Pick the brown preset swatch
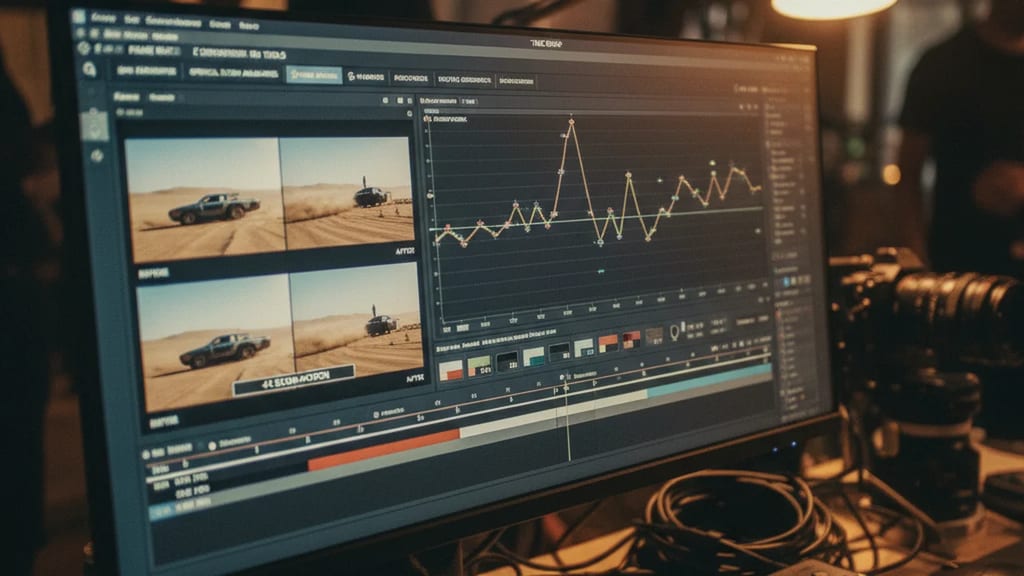Screen dimensions: 1024x576 [654, 336]
